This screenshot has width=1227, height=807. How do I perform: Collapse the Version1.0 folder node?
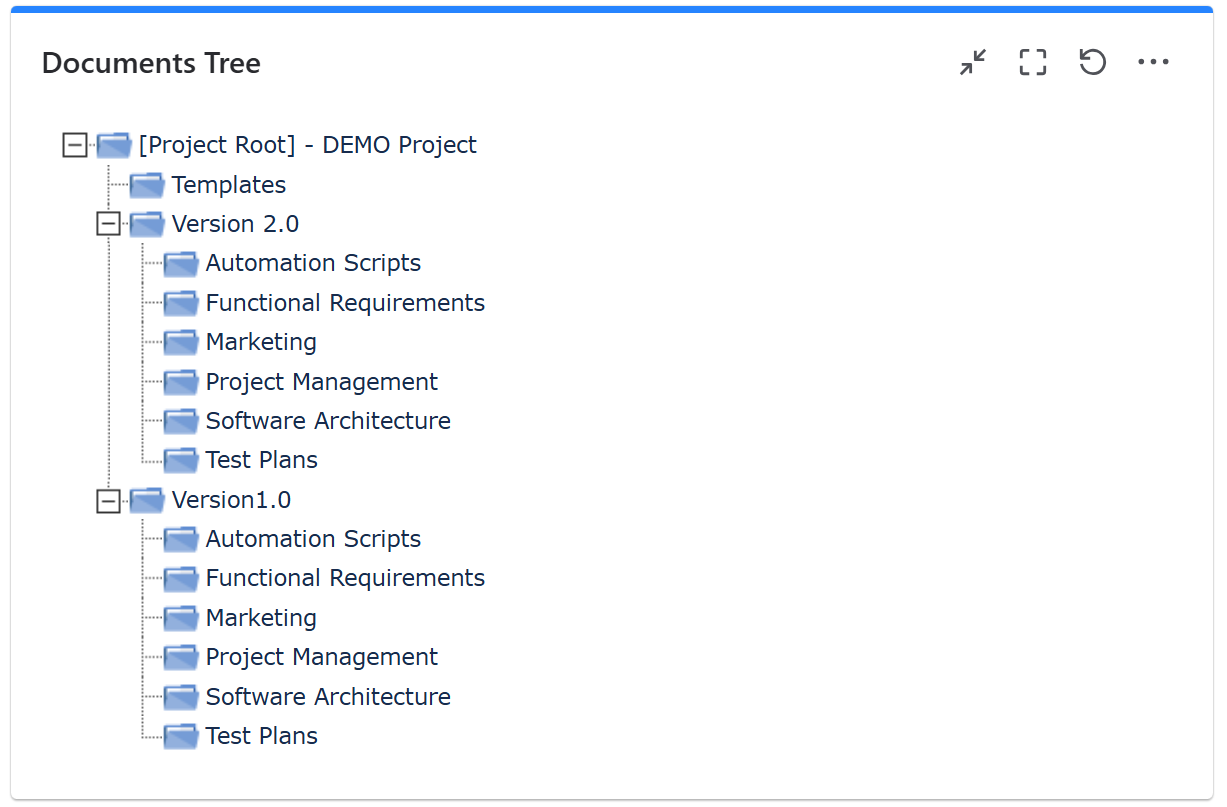[108, 500]
